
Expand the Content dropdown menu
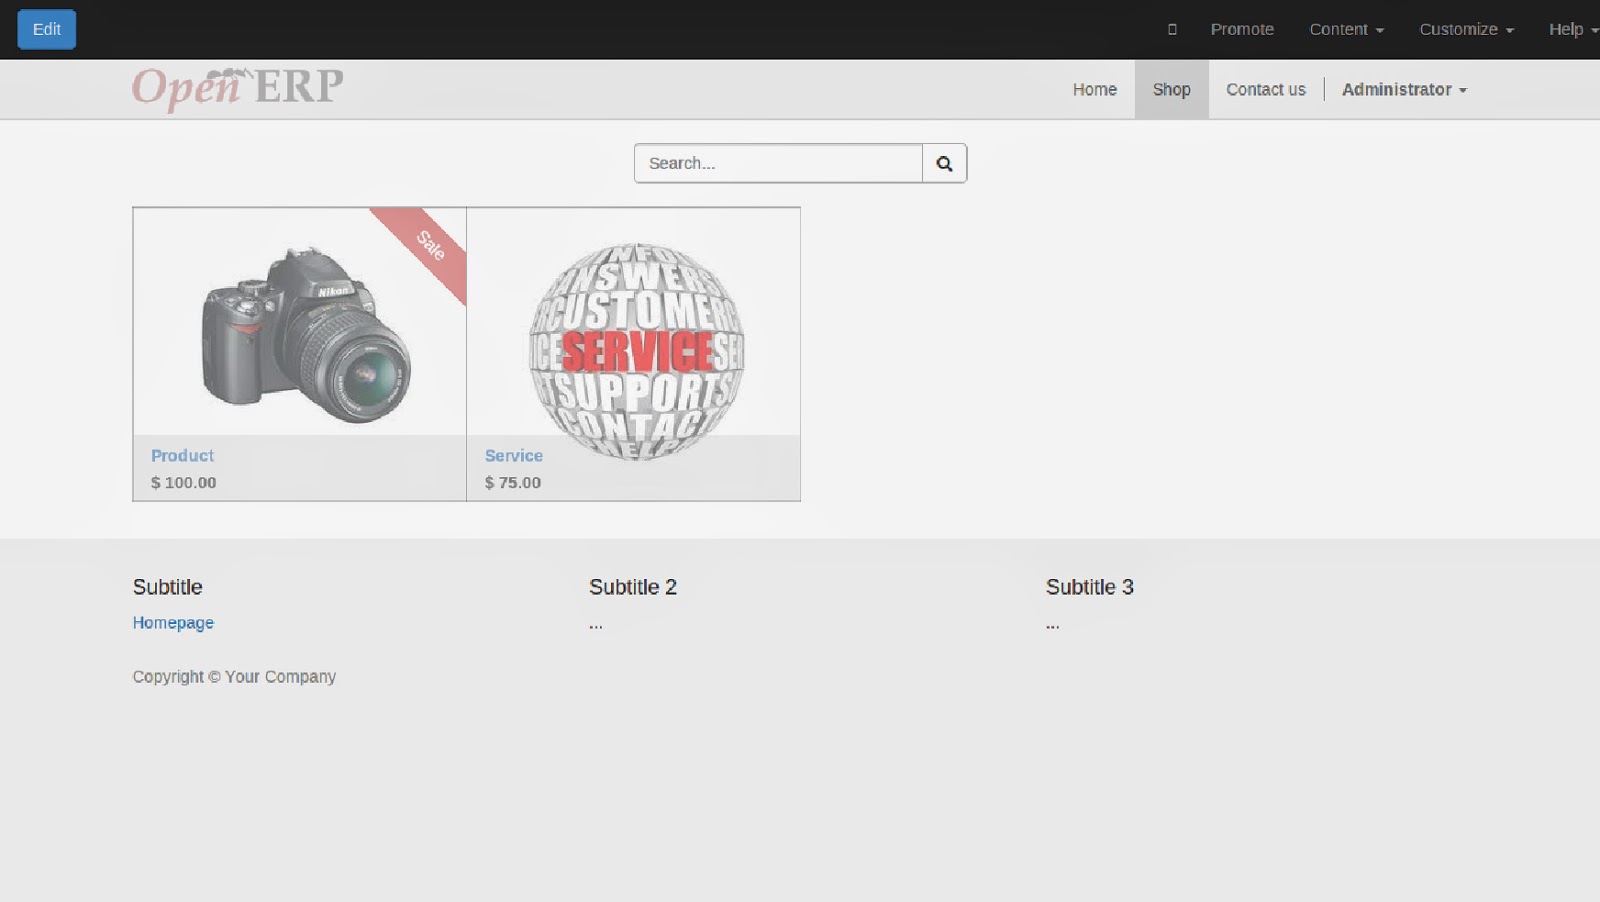[x=1347, y=29]
